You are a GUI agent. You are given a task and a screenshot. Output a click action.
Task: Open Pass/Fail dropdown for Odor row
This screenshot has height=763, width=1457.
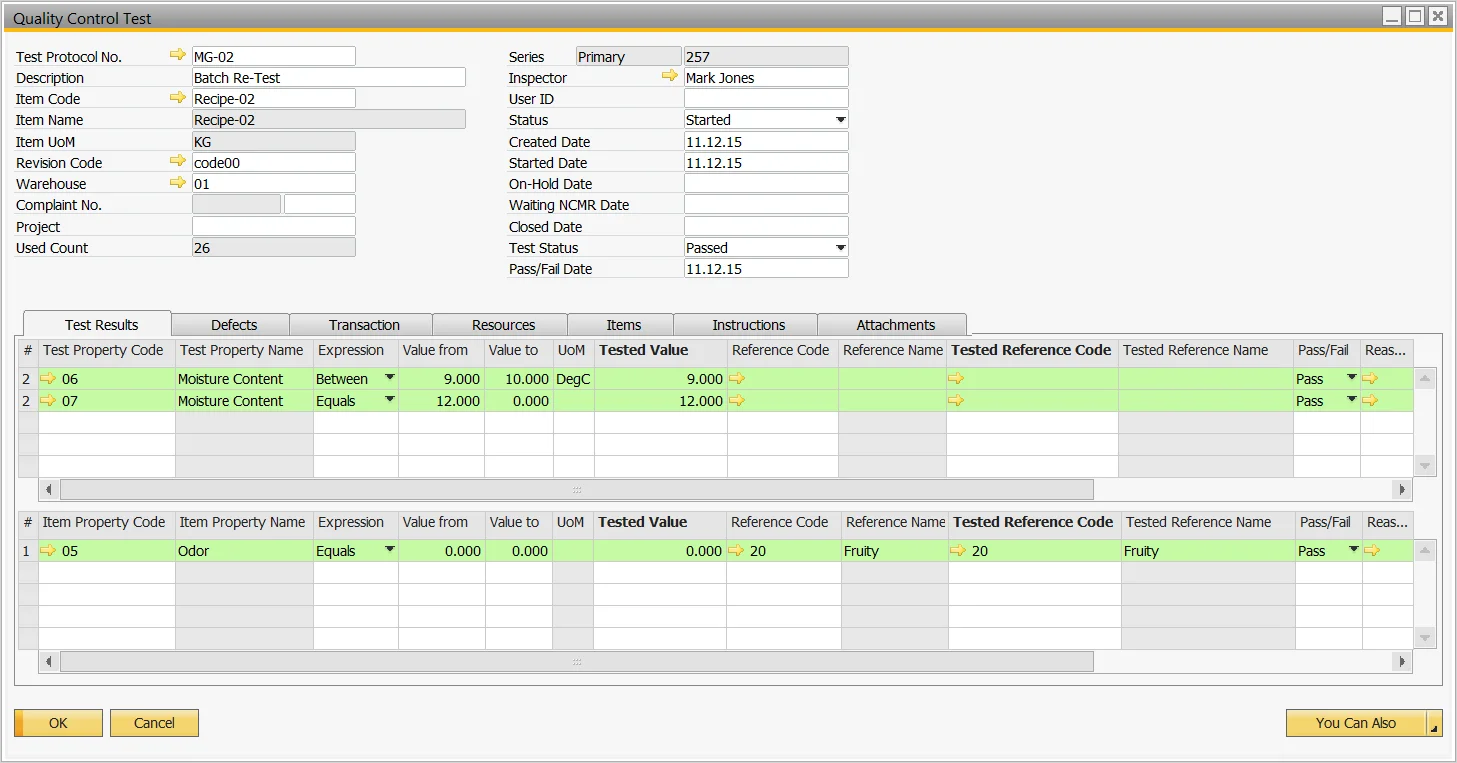(x=1352, y=550)
